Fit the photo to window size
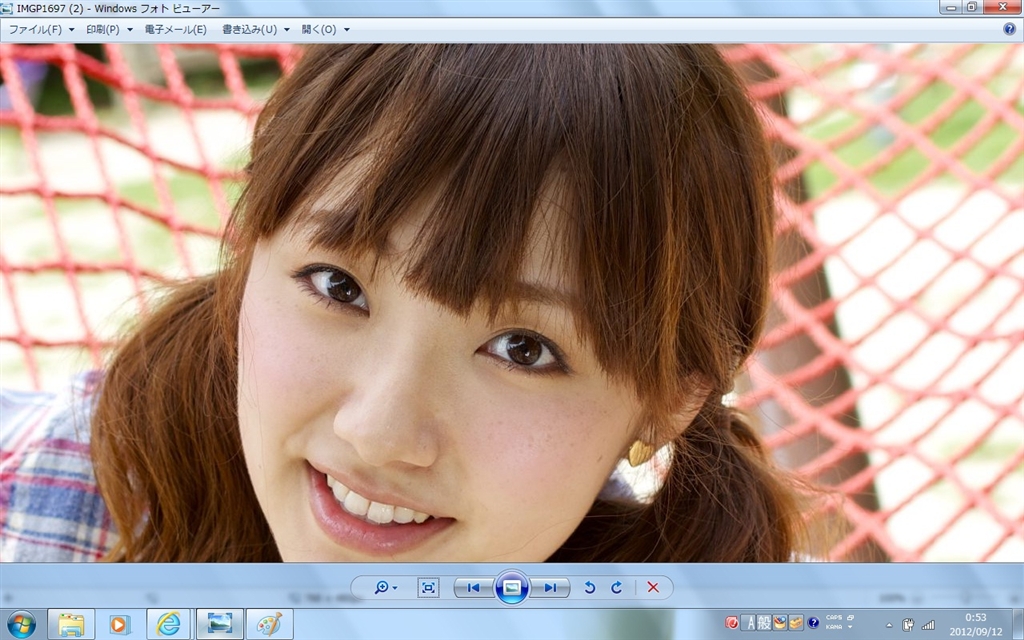The image size is (1024, 640). (428, 588)
